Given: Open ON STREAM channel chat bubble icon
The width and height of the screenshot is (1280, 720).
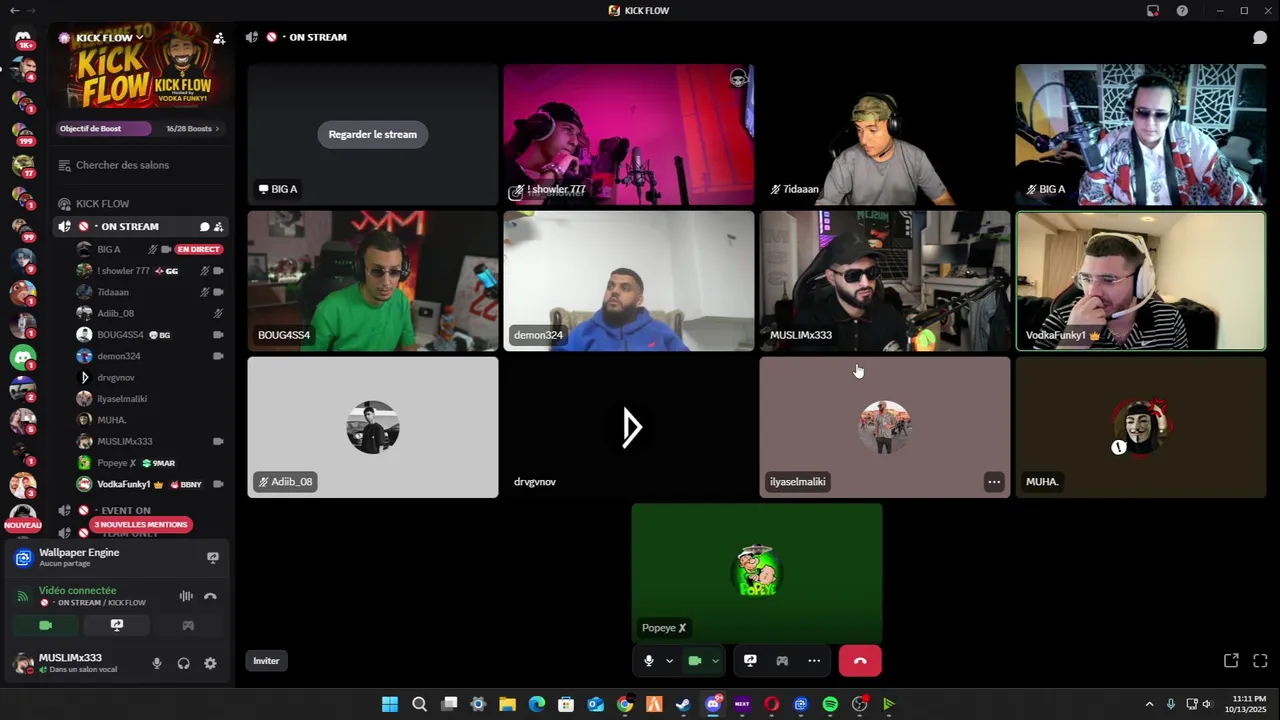Looking at the screenshot, I should 204,227.
